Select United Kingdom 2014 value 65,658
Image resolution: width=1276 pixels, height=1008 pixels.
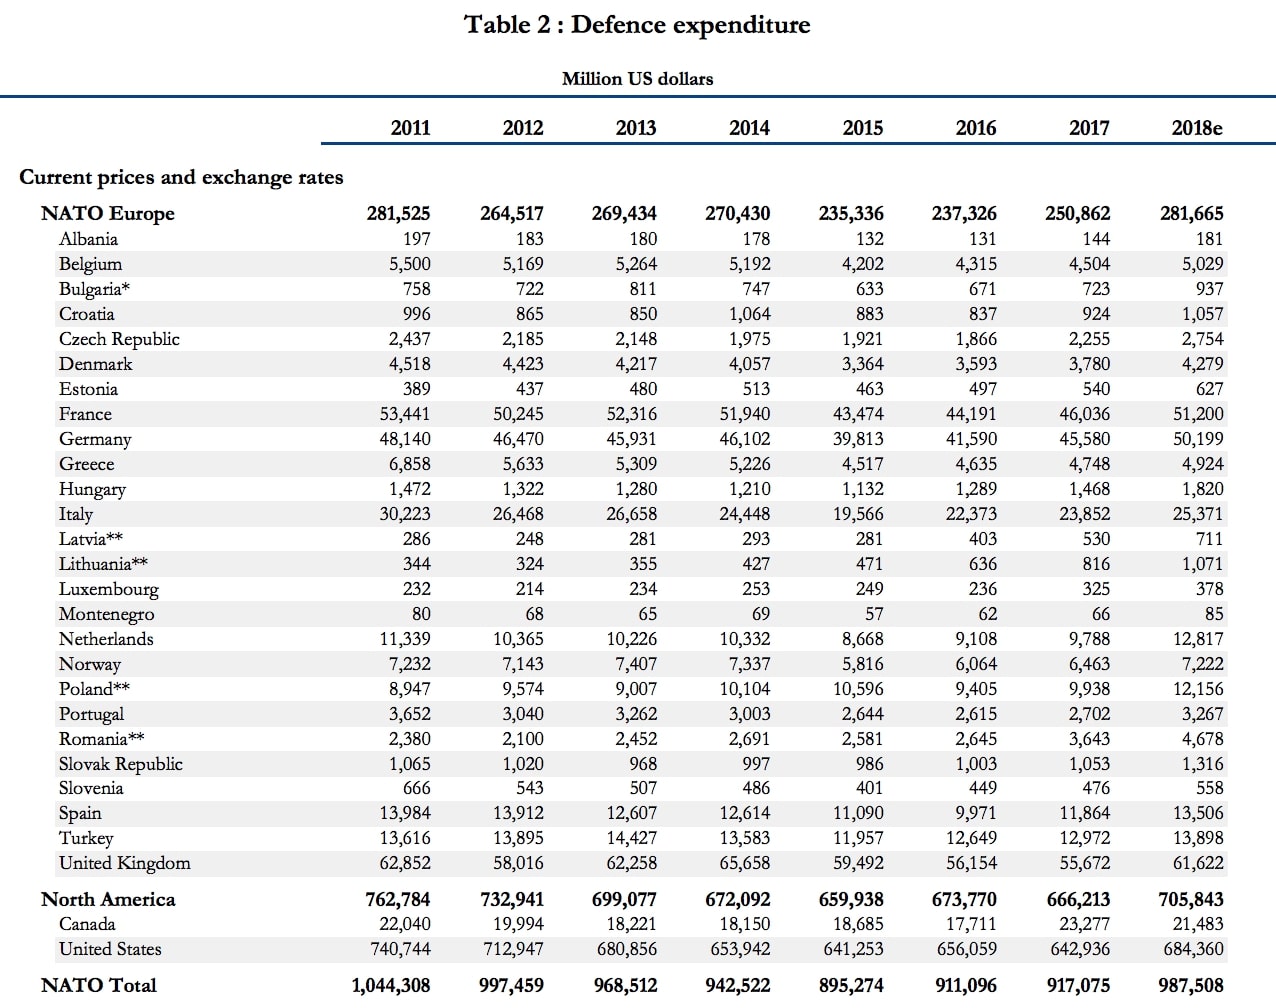(x=745, y=863)
